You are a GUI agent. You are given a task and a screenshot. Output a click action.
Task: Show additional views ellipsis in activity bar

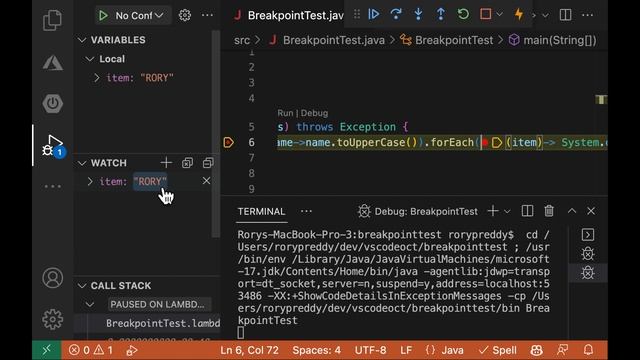(53, 187)
